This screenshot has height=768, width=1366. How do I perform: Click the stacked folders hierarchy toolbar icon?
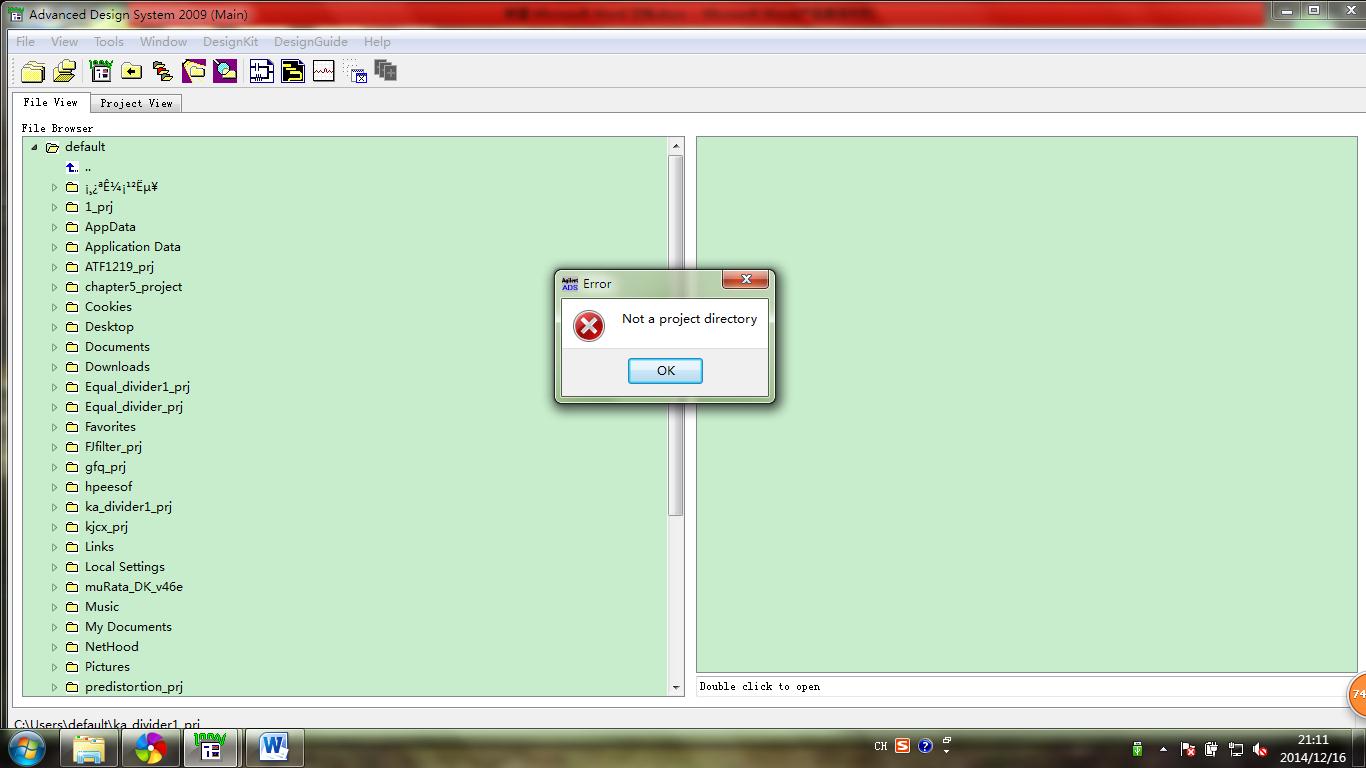162,71
